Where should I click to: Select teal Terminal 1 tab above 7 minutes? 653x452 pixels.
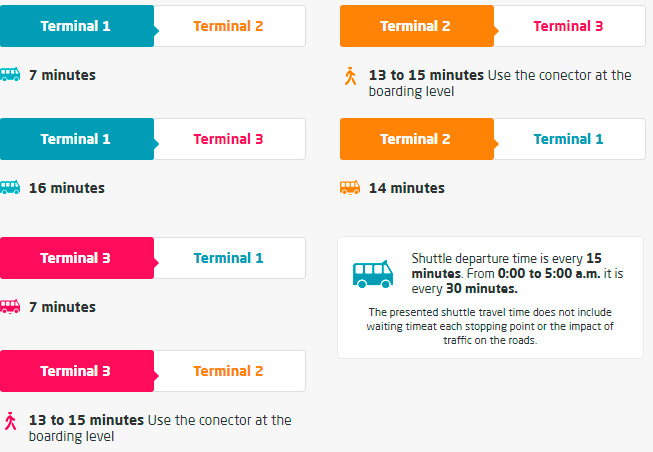[x=76, y=26]
